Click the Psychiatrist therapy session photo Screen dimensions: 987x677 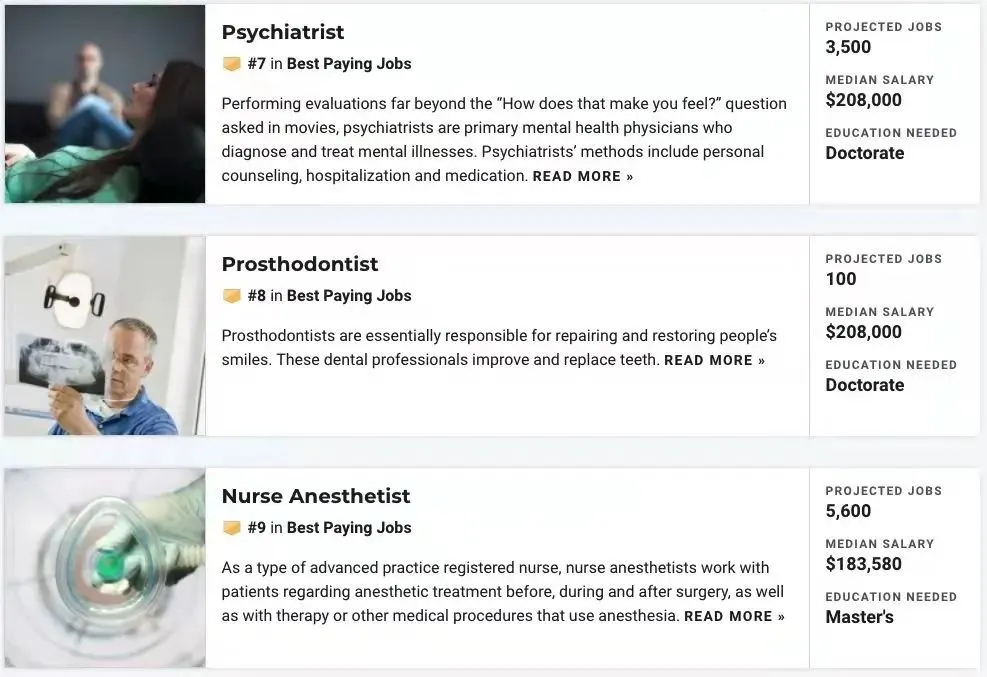pos(104,104)
